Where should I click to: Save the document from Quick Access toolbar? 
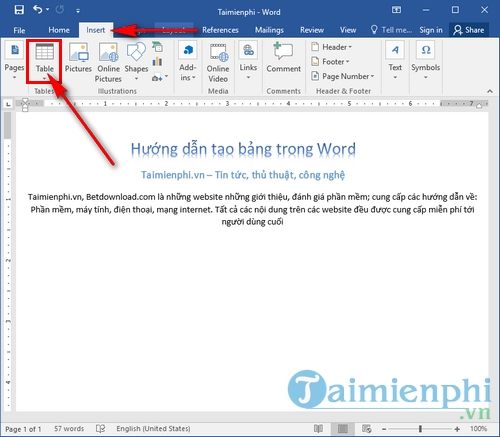coord(19,10)
